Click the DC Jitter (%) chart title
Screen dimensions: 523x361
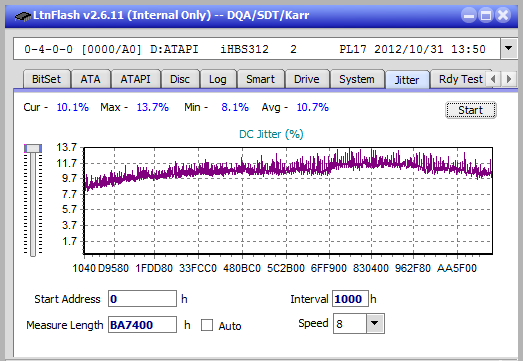[x=271, y=134]
